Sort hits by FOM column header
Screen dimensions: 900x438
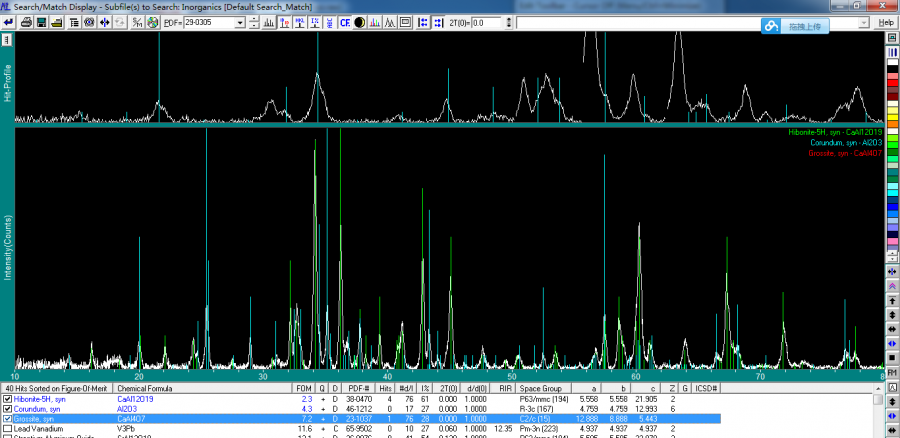(303, 388)
